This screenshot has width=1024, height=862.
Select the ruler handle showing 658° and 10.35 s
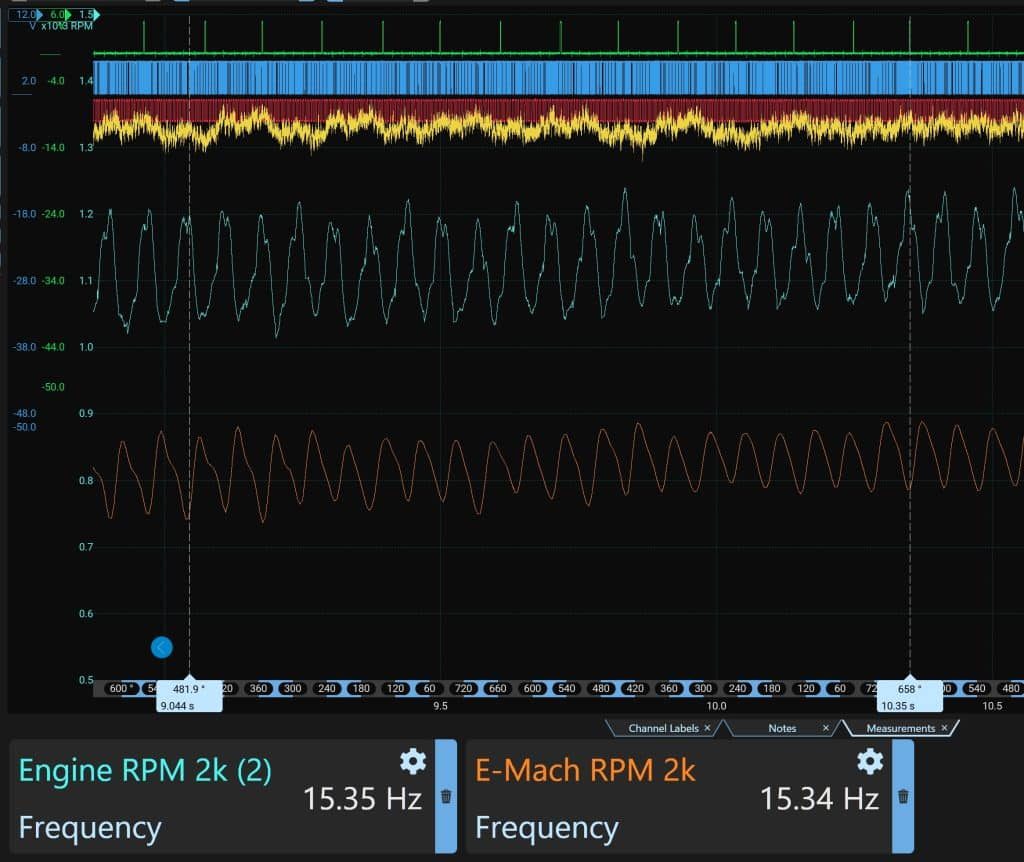(x=910, y=696)
